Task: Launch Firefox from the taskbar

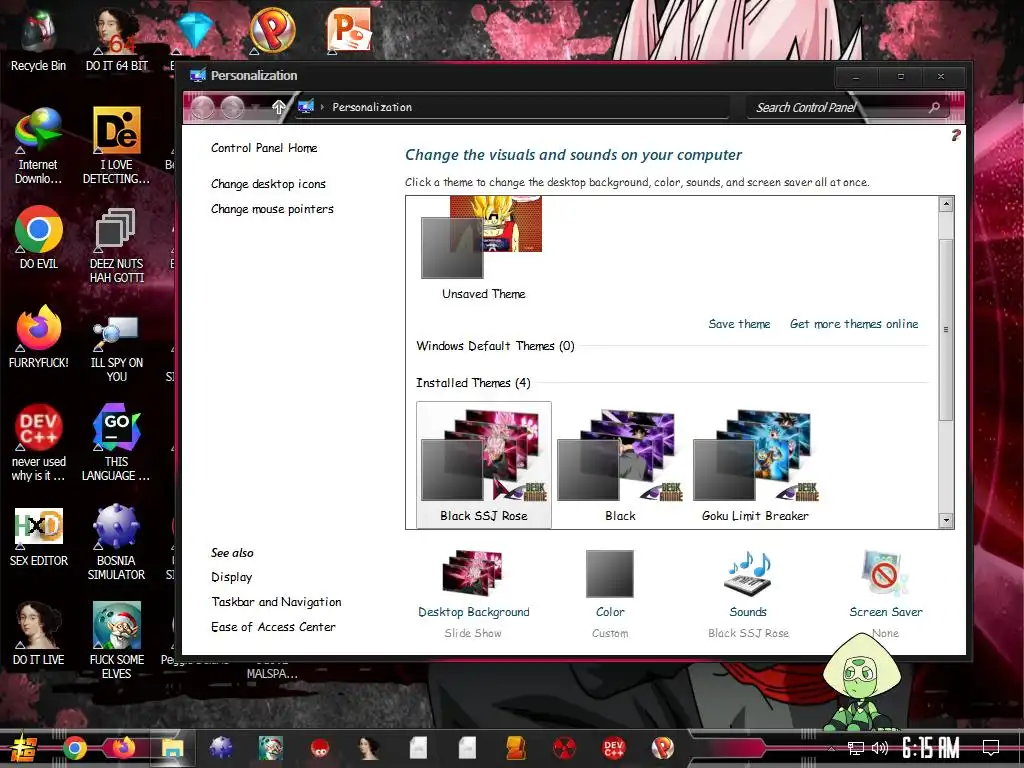Action: (x=123, y=748)
